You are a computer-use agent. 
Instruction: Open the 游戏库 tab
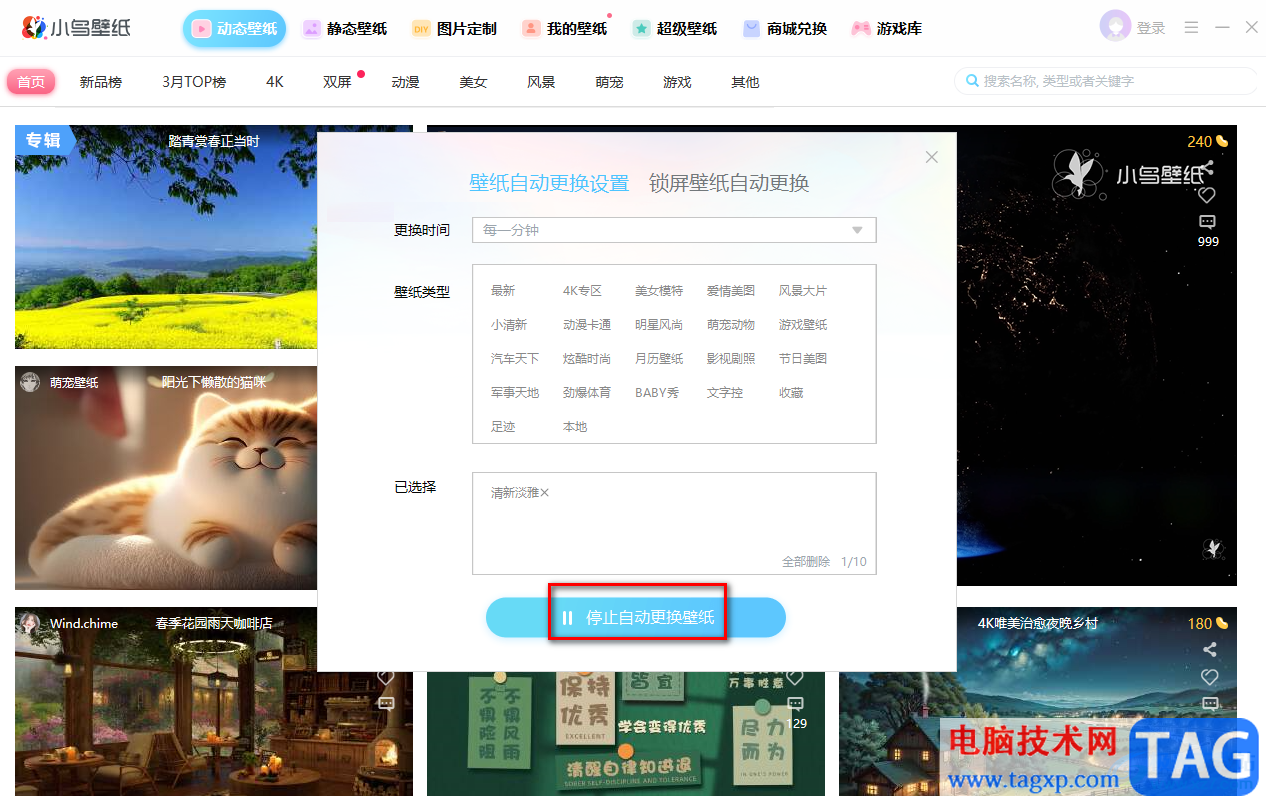pyautogui.click(x=886, y=29)
